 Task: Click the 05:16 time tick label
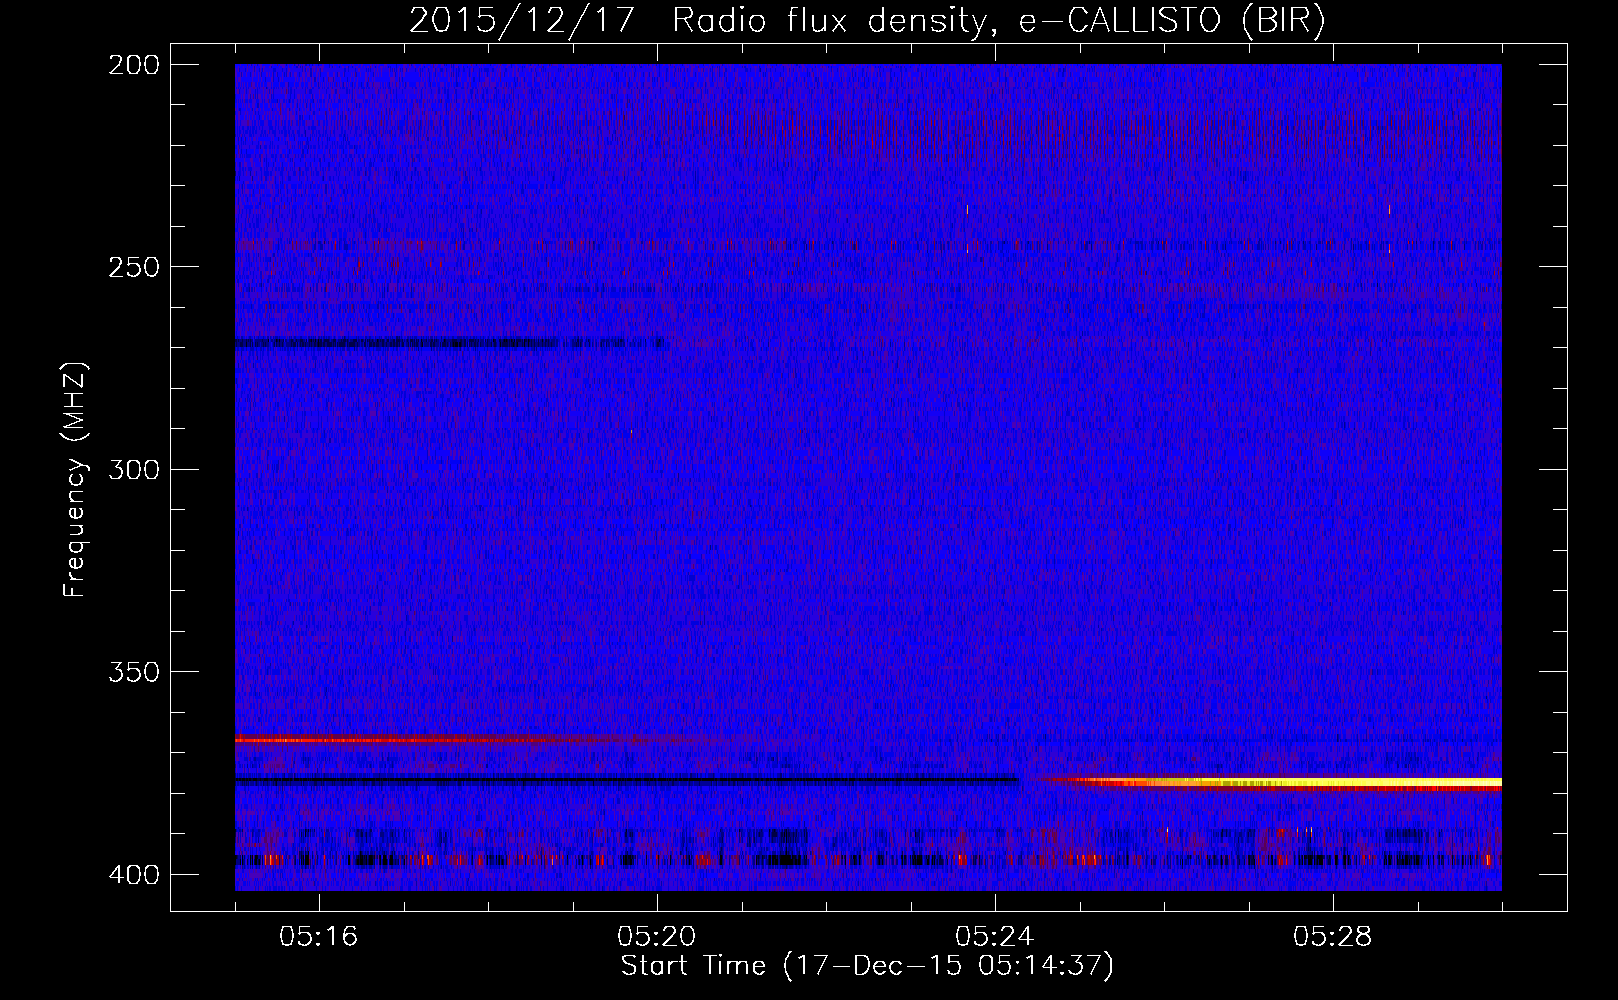(319, 937)
